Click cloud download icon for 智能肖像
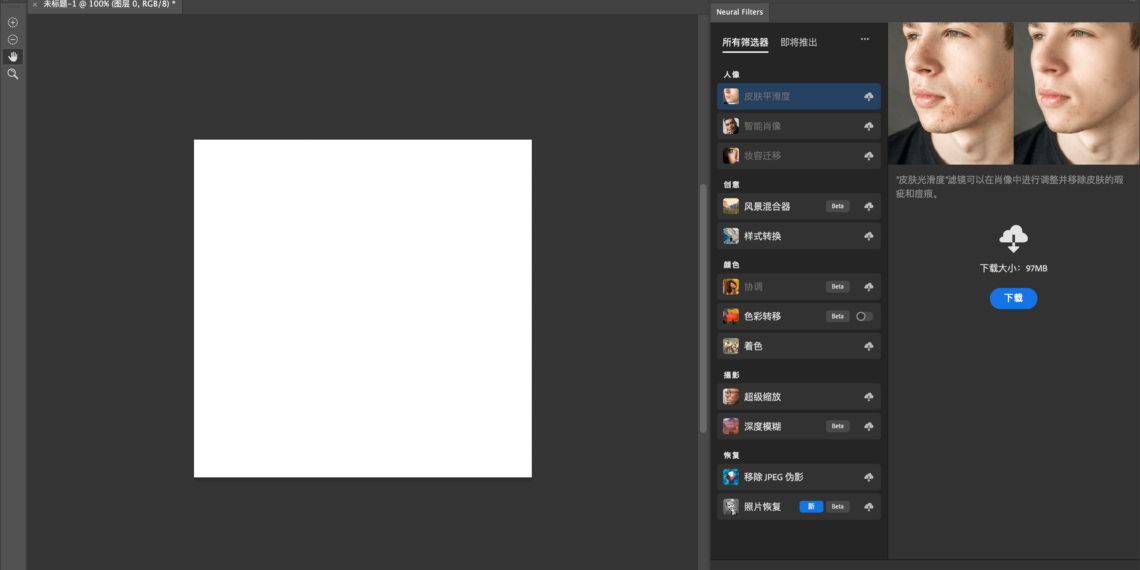 point(868,127)
